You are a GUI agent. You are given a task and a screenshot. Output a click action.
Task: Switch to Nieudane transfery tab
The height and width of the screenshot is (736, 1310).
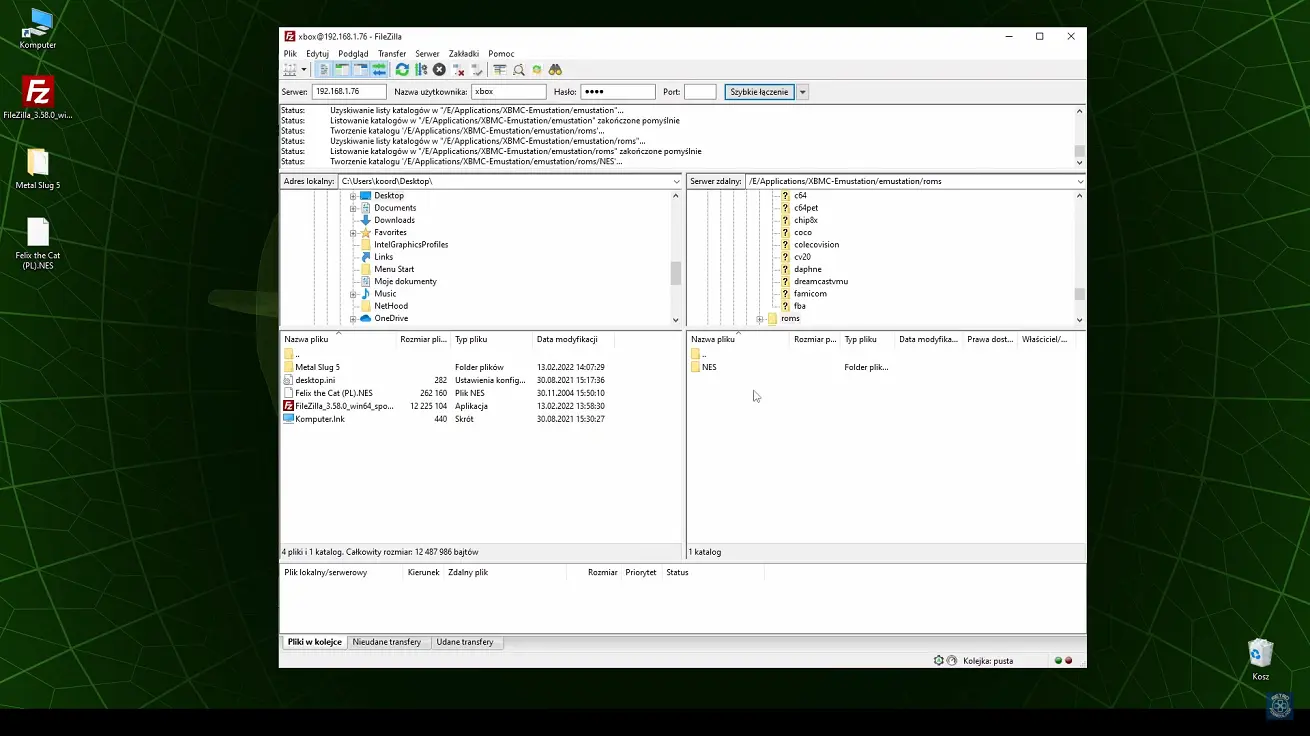point(386,642)
